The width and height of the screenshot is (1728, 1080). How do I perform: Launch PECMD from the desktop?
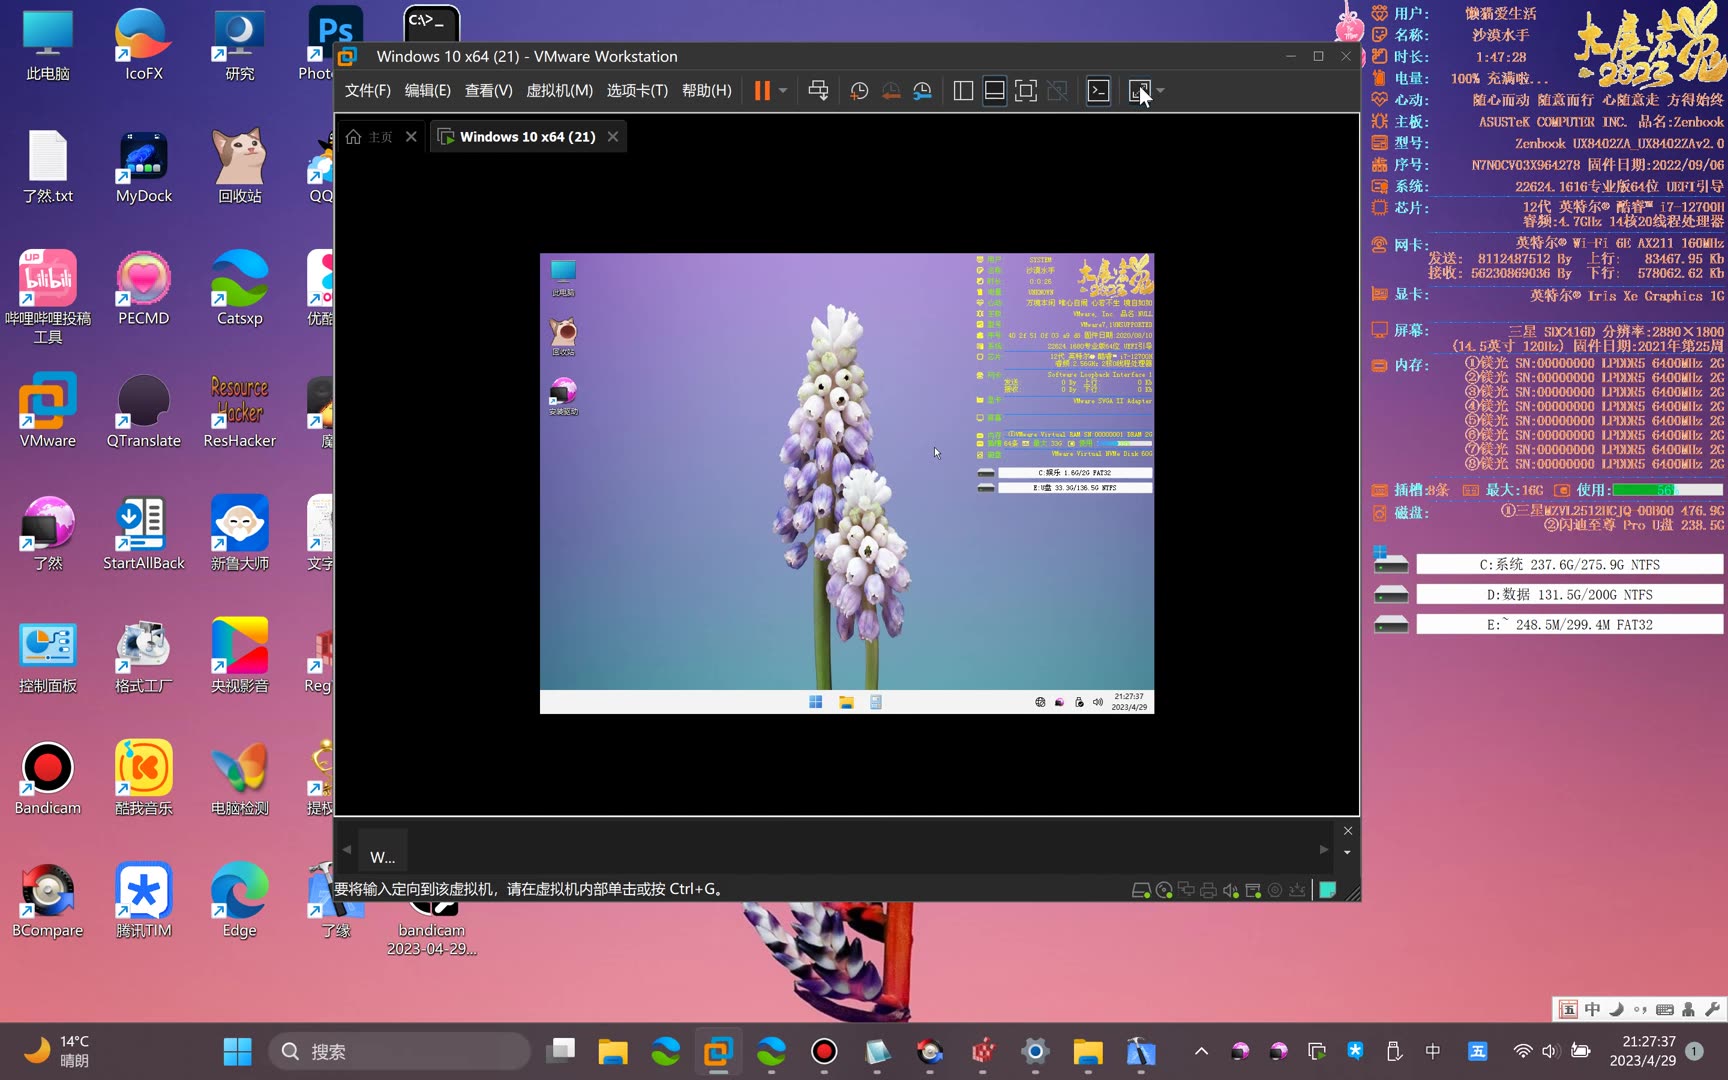coord(144,289)
